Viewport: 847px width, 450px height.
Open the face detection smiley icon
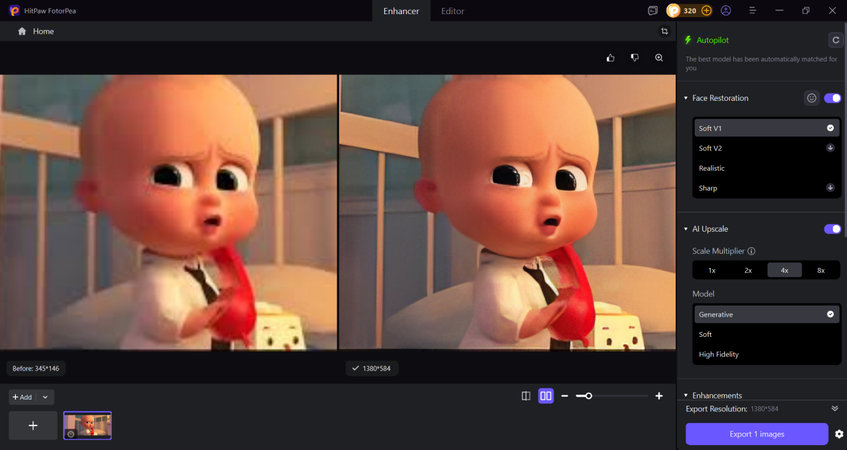click(x=811, y=98)
